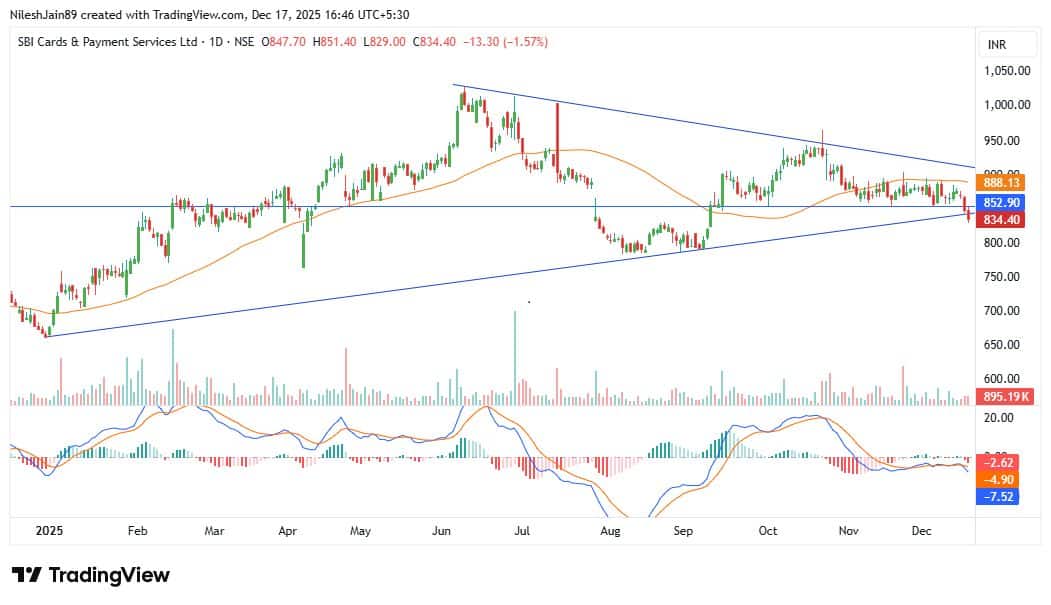The image size is (1051, 605).
Task: Click the 834.40 last price label
Action: [x=1000, y=220]
